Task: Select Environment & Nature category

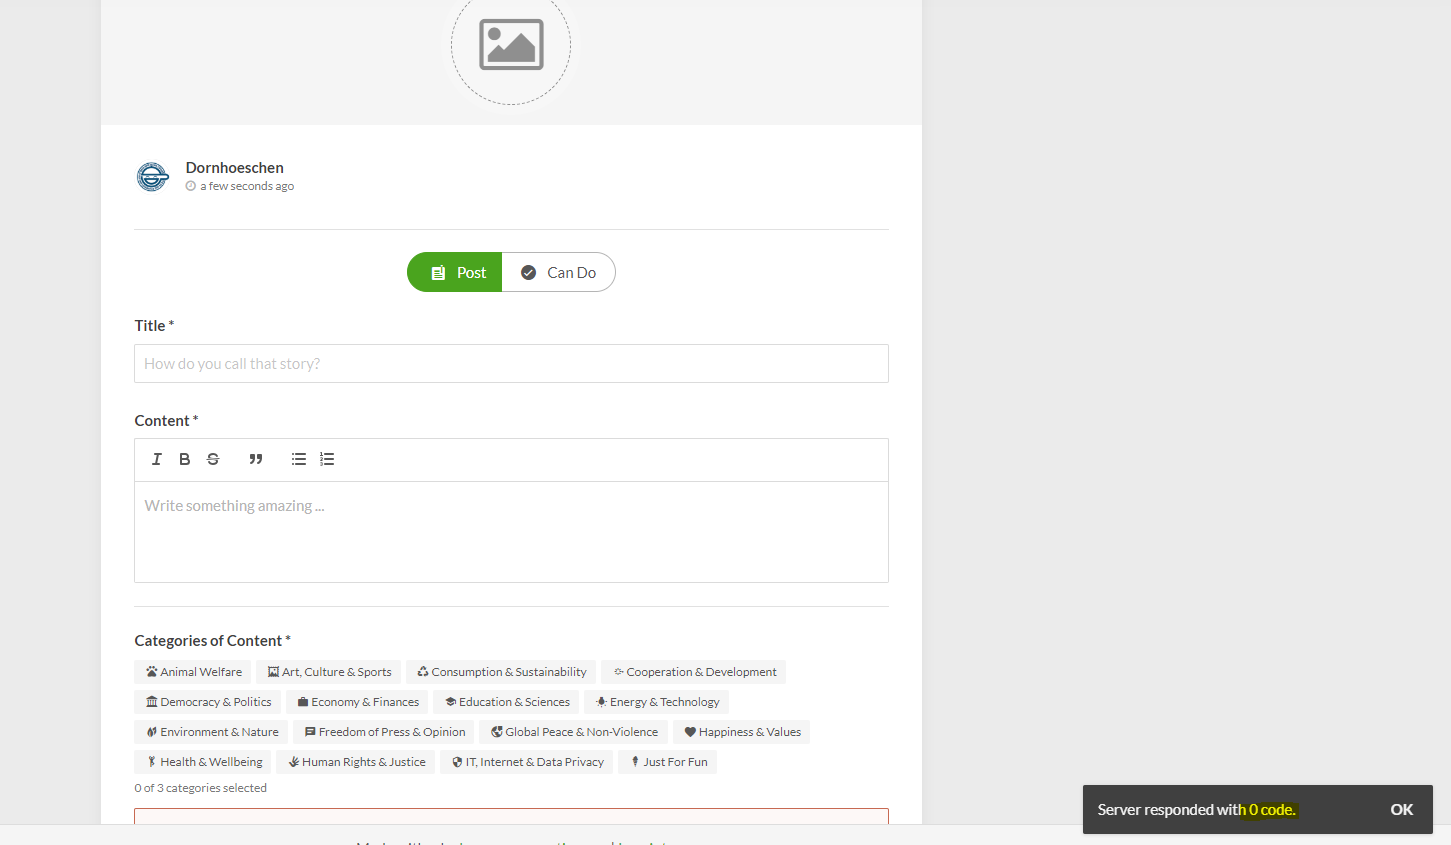Action: 211,732
